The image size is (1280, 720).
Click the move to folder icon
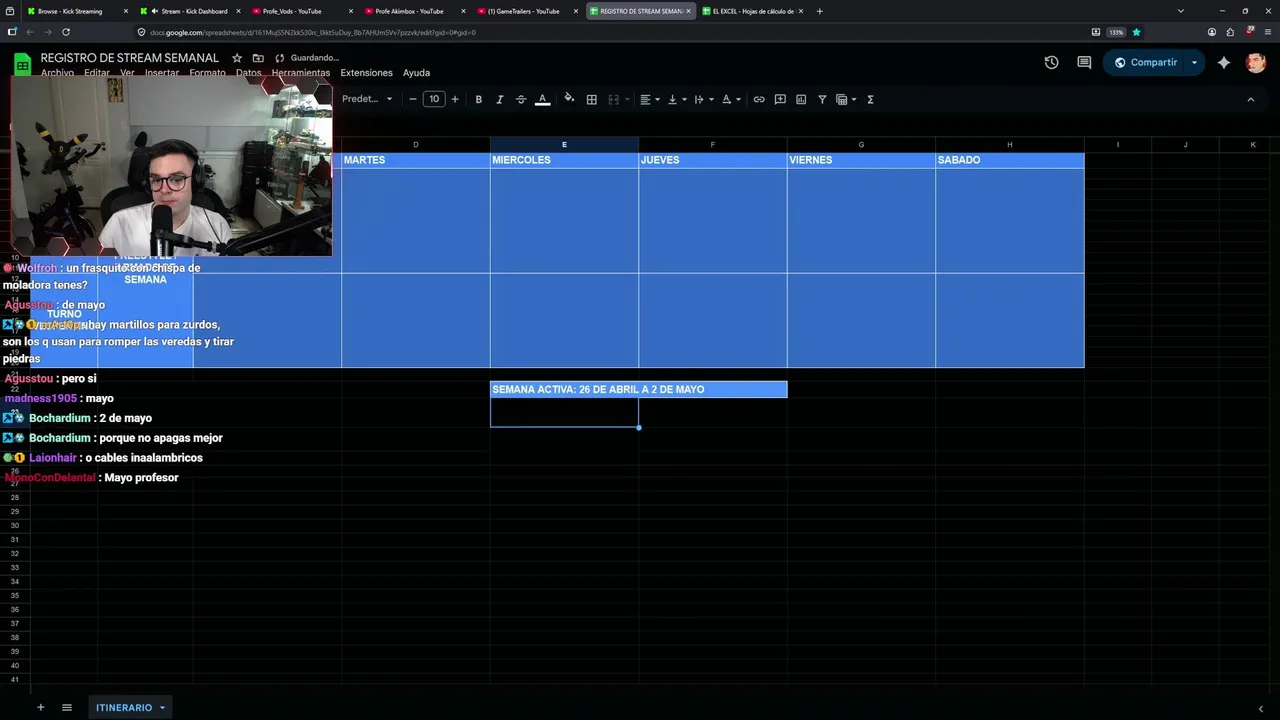[x=258, y=58]
